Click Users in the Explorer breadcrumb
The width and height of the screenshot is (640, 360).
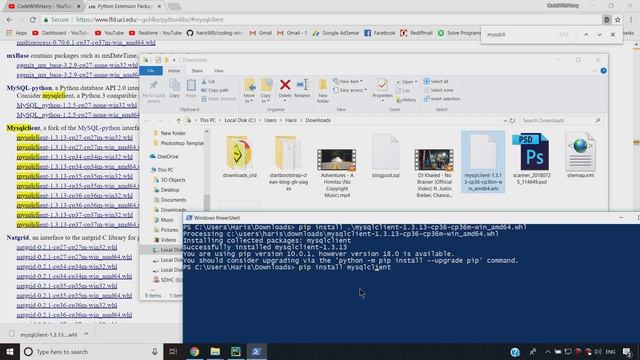point(270,120)
